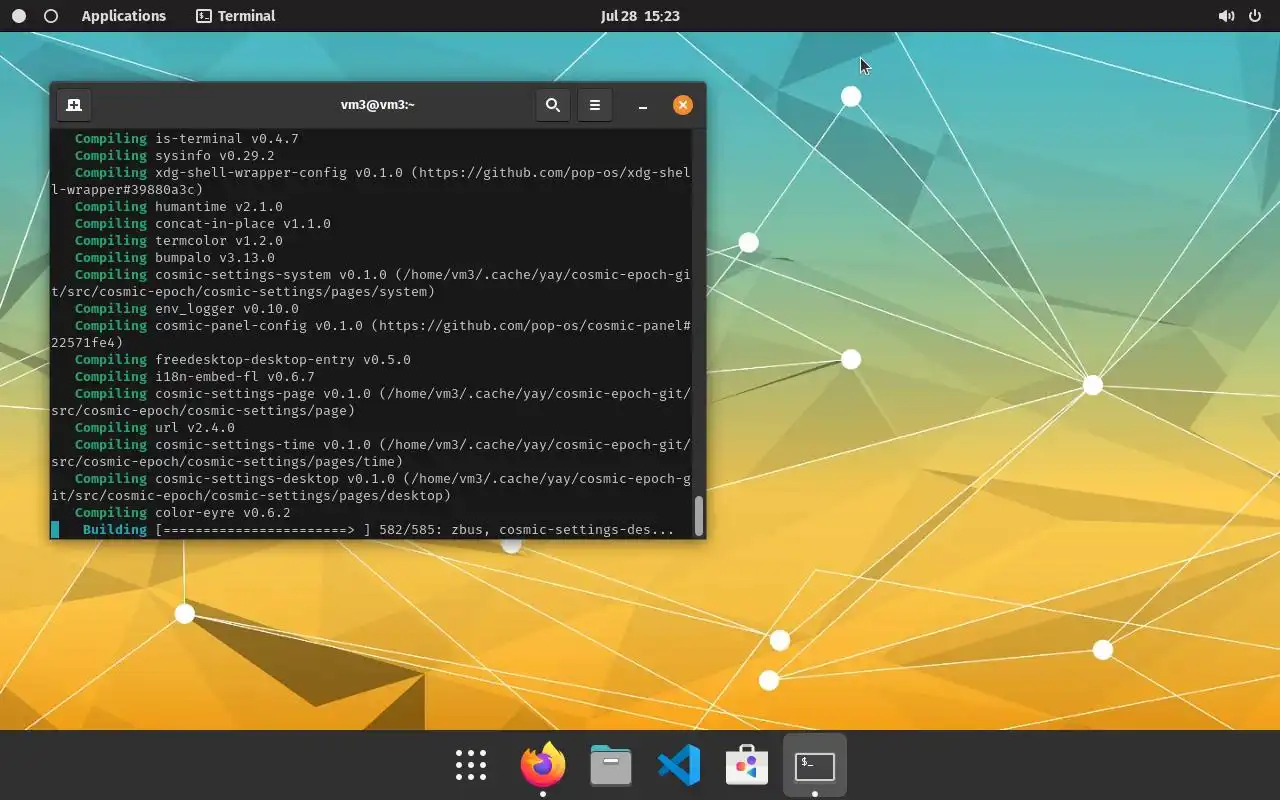This screenshot has height=800, width=1280.
Task: Click the power icon in top bar
Action: click(1255, 16)
